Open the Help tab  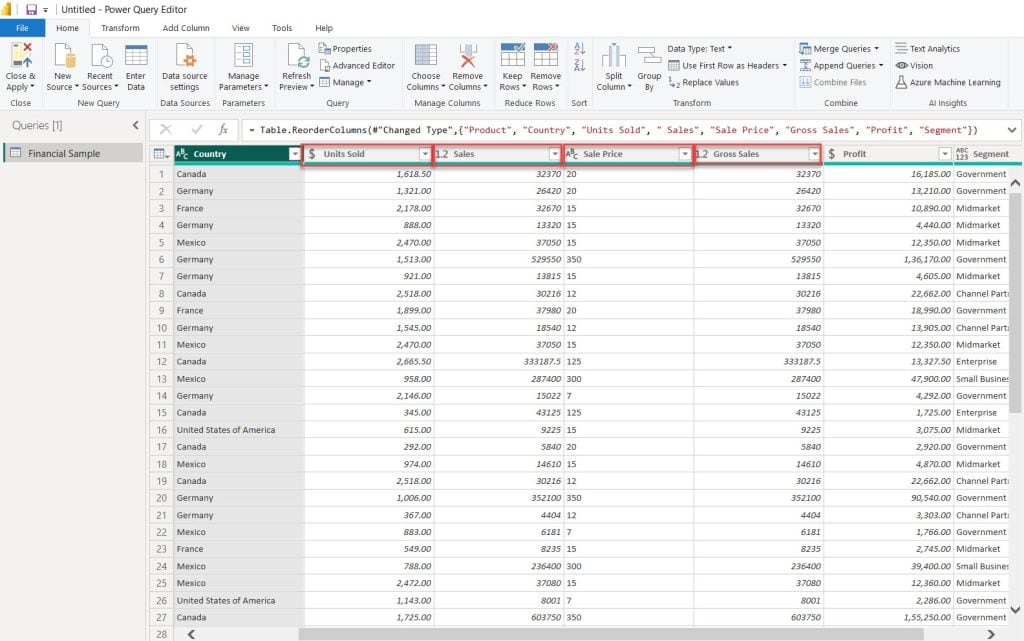324,28
